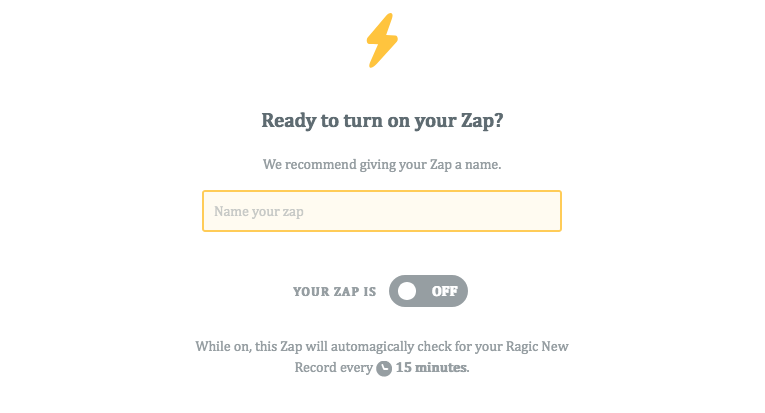The image size is (765, 413).
Task: Click the yellow lightning bolt Zap icon
Action: 382,40
